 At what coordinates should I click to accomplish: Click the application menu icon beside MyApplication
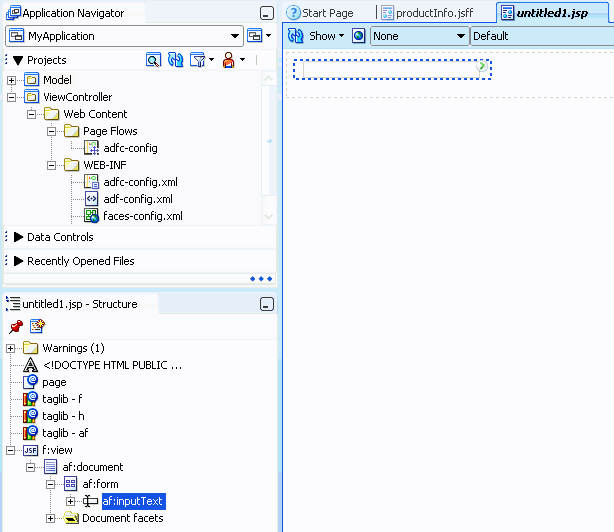255,36
